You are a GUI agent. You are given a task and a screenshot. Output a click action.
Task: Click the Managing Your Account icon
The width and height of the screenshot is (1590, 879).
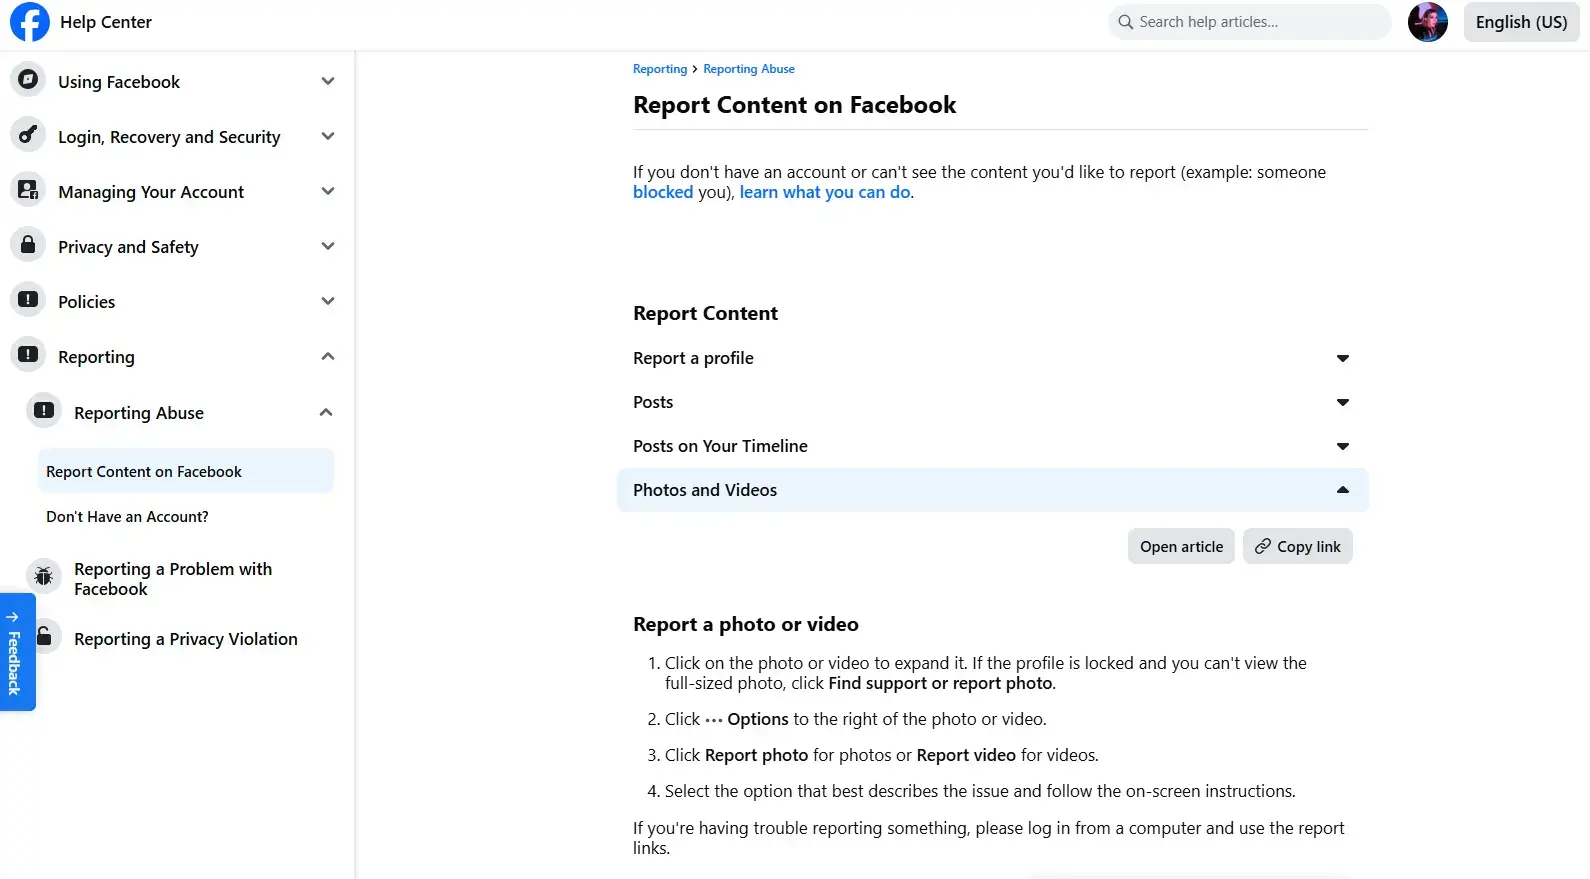pyautogui.click(x=28, y=189)
